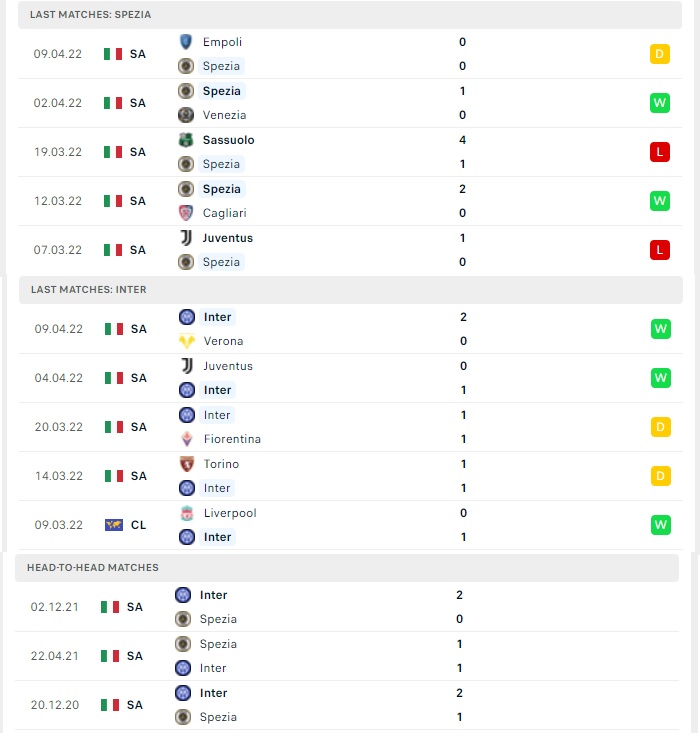700x736 pixels.
Task: Click the draw badge for Empoli–Spezia
Action: (x=660, y=54)
